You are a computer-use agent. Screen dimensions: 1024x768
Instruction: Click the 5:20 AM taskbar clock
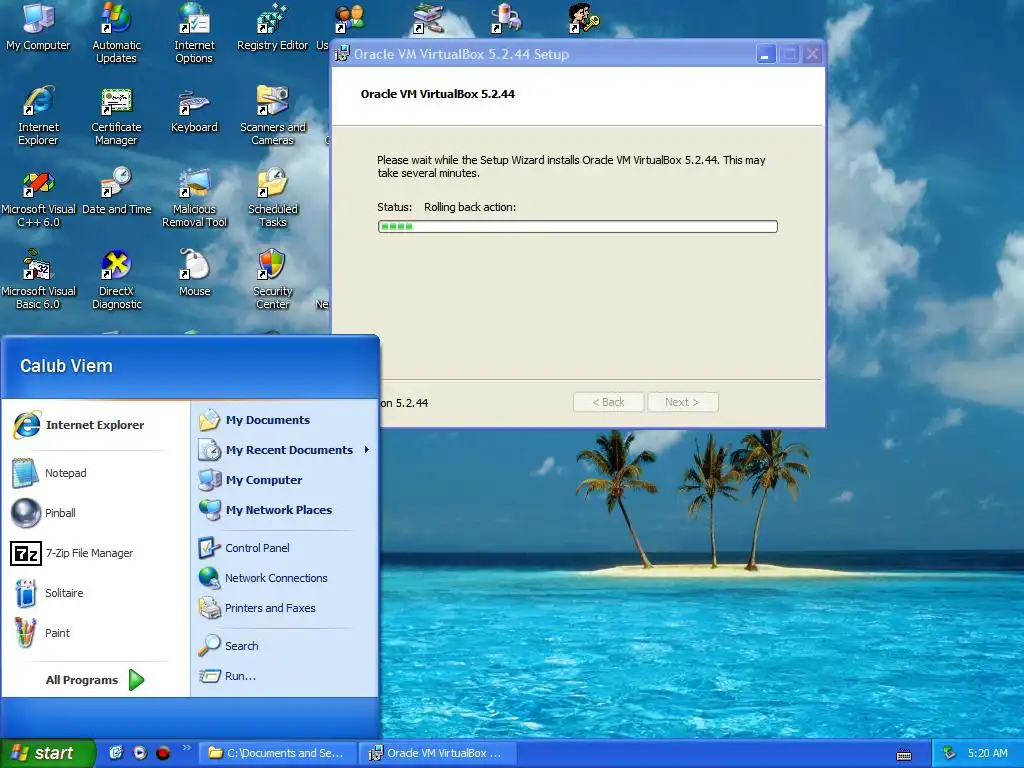(x=987, y=753)
